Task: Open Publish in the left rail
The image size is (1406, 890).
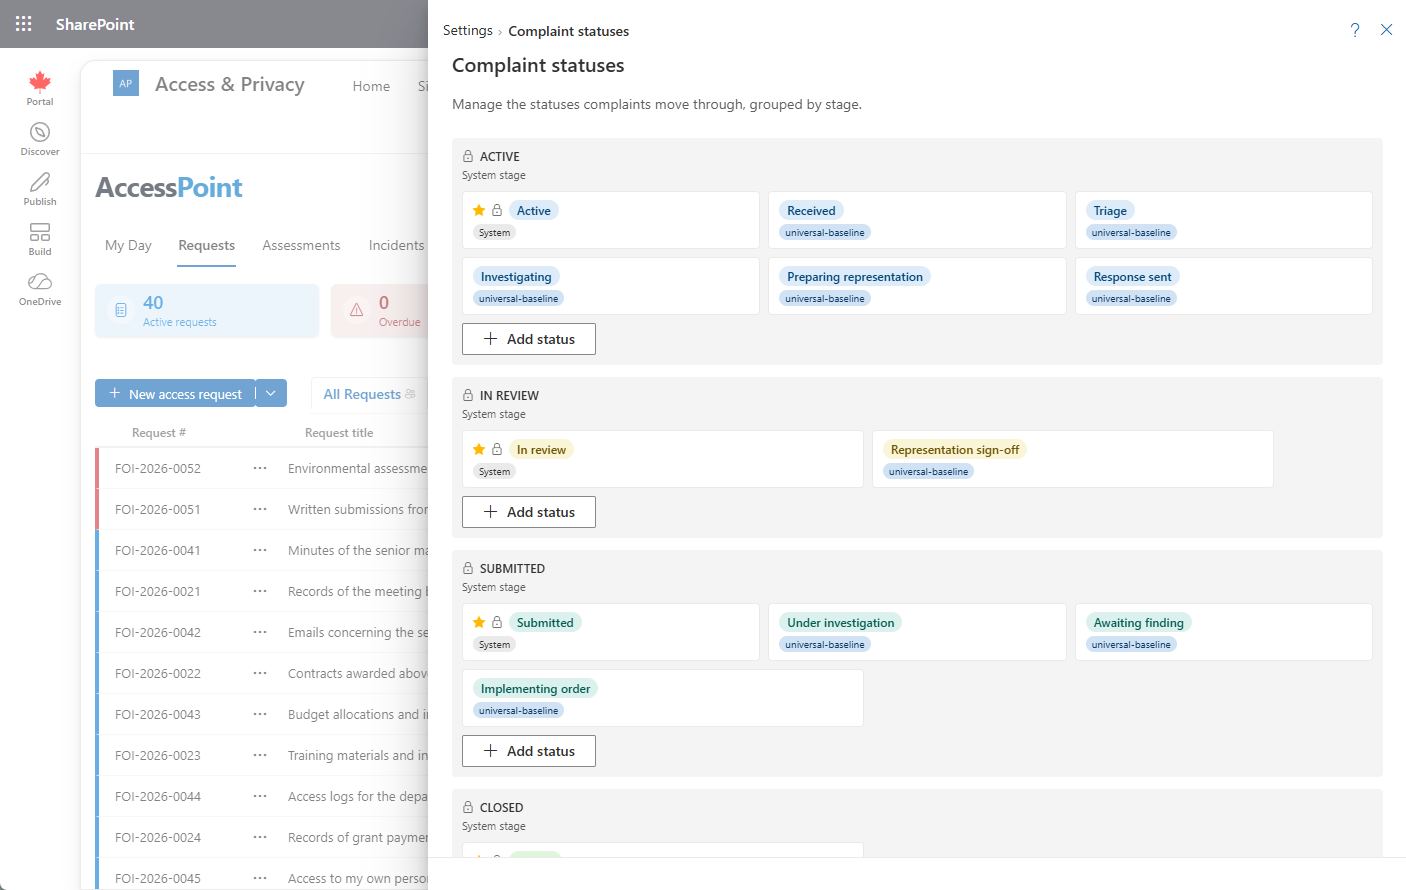Action: coord(40,189)
